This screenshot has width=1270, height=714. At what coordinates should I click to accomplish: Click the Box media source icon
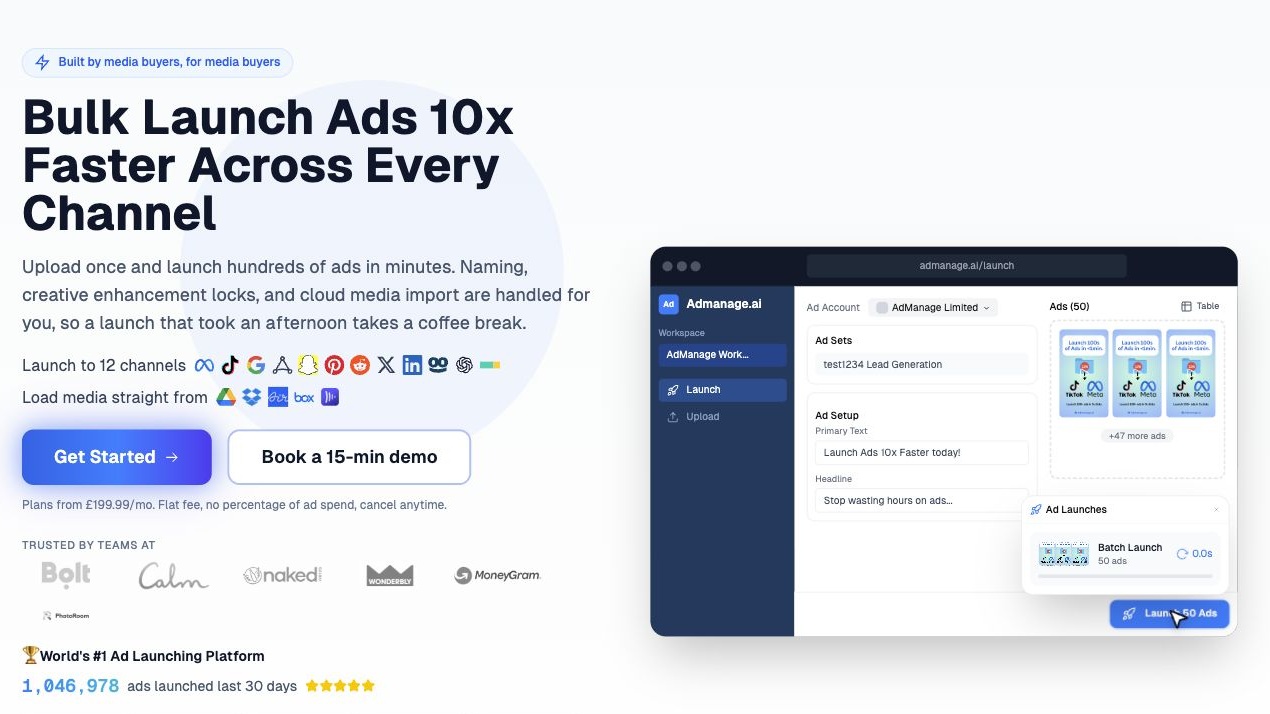tap(304, 397)
